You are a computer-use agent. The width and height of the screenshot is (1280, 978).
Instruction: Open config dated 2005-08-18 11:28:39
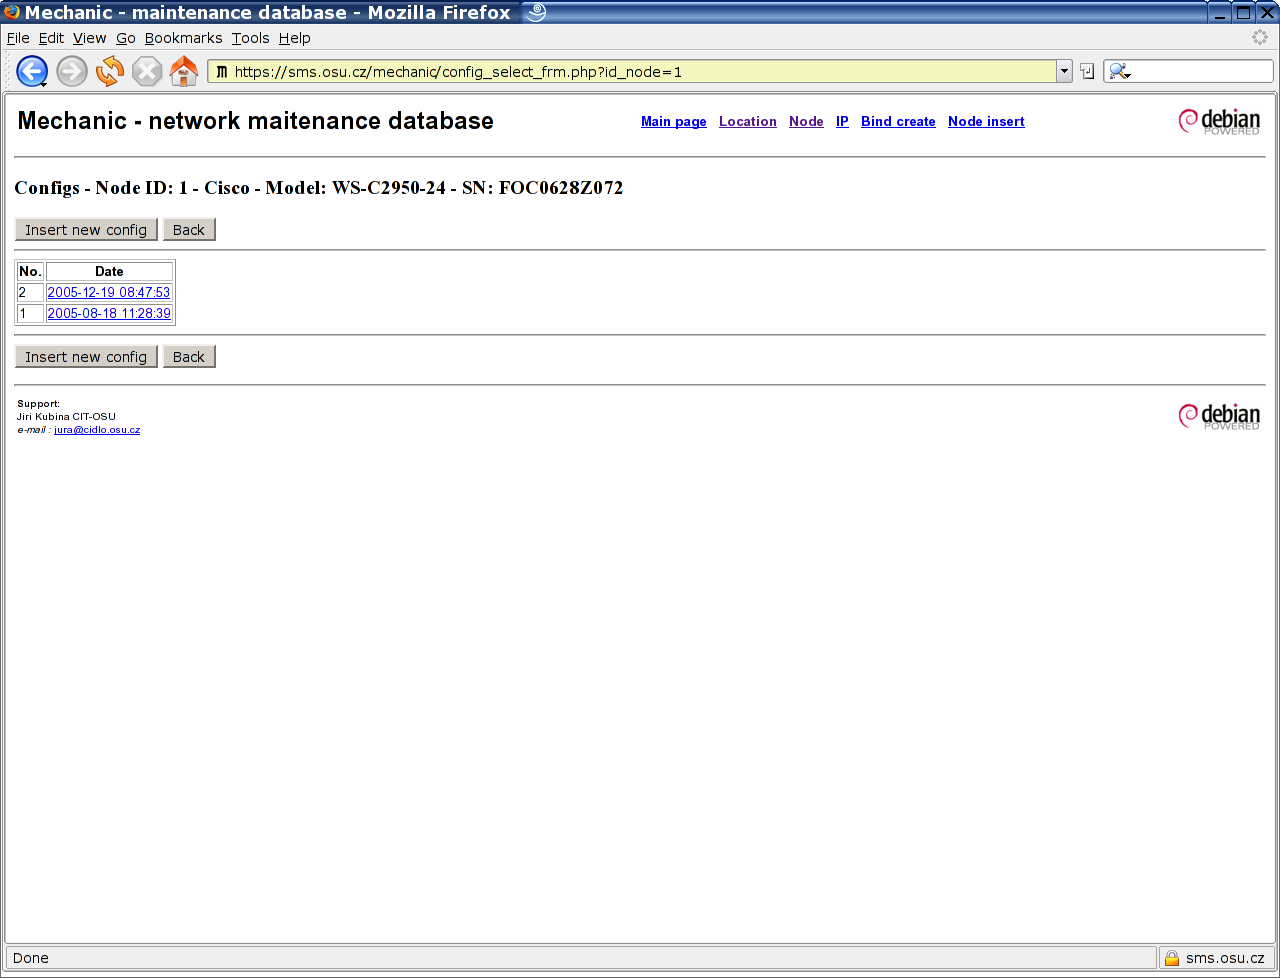tap(109, 313)
